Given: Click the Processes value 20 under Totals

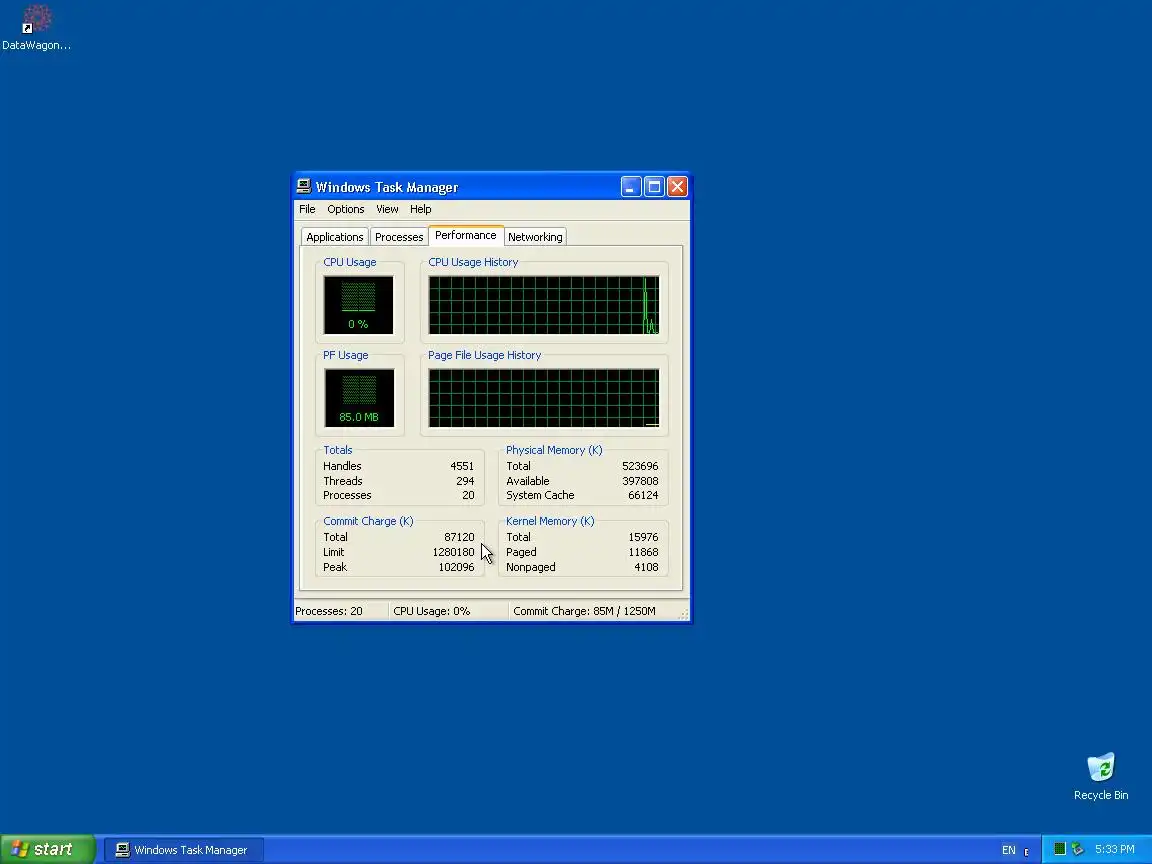Looking at the screenshot, I should coord(468,495).
